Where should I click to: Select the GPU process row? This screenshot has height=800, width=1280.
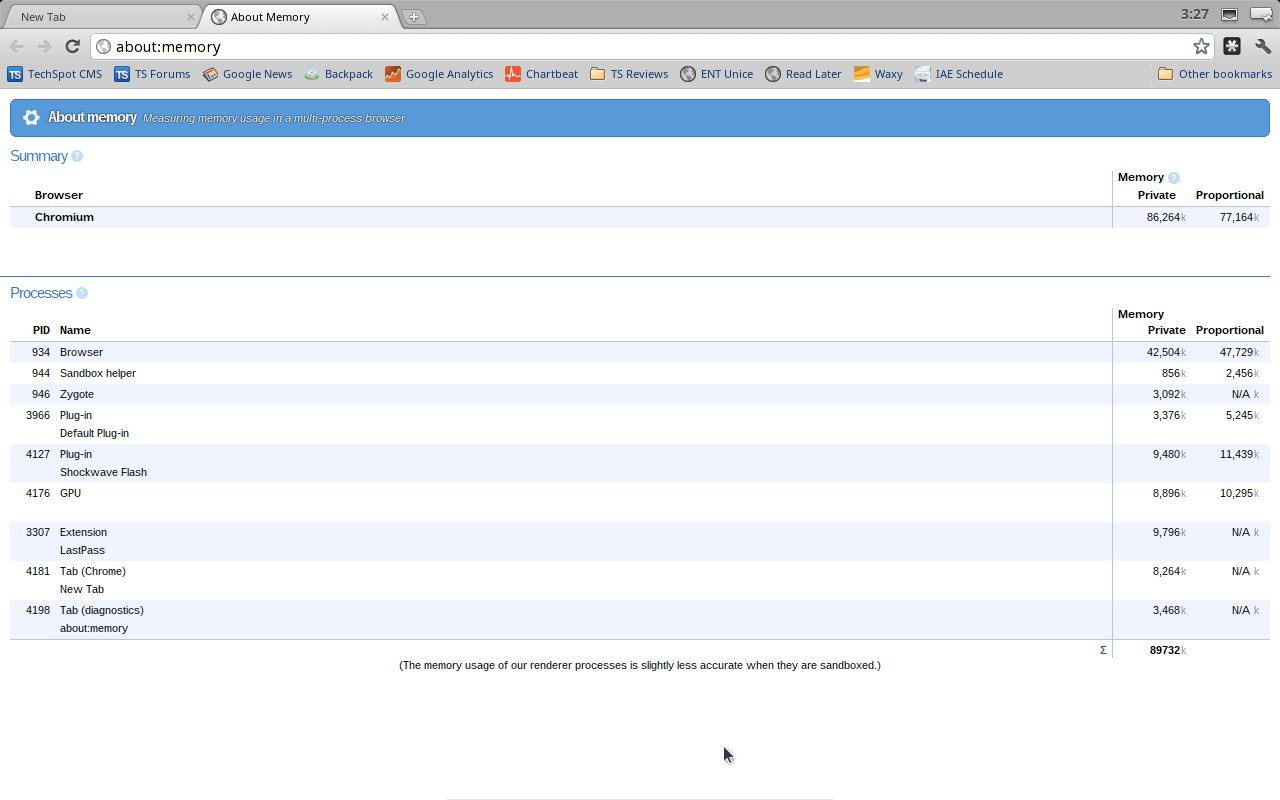(640, 502)
